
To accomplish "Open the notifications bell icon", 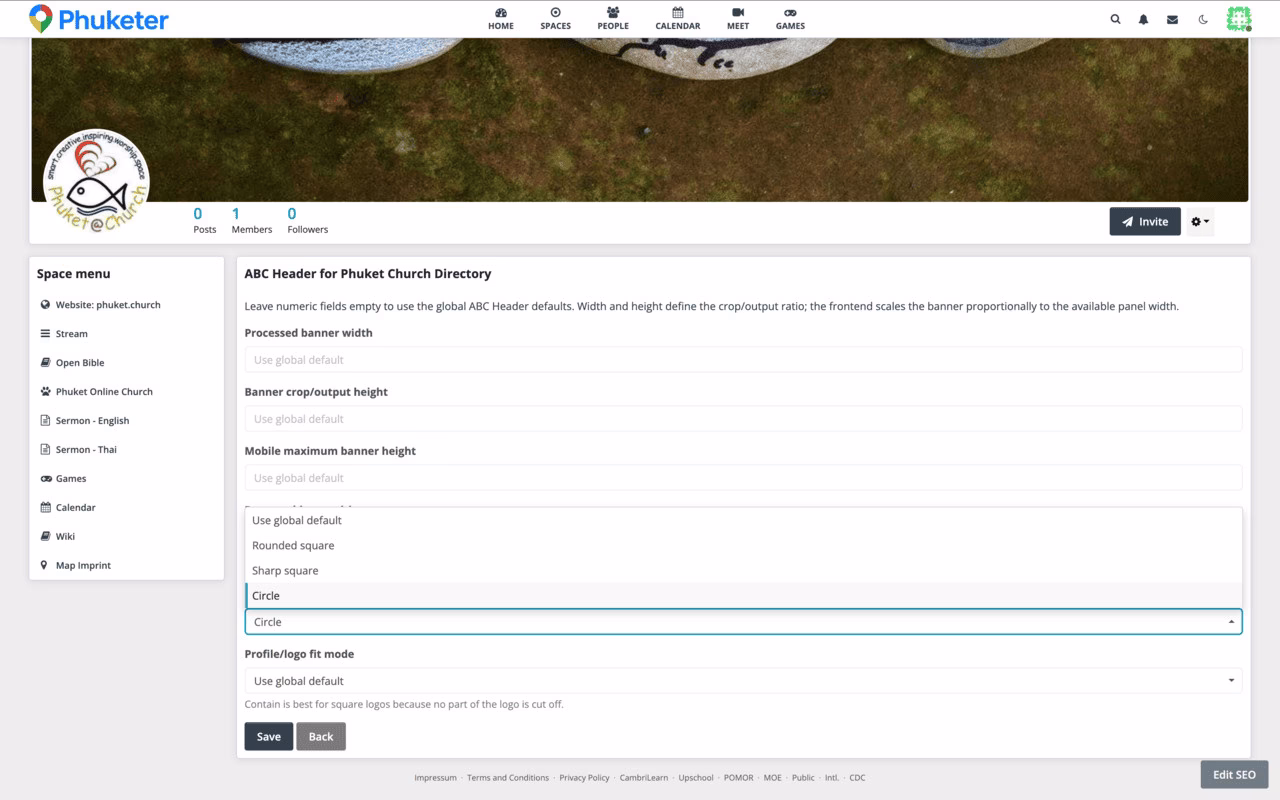I will (x=1143, y=19).
